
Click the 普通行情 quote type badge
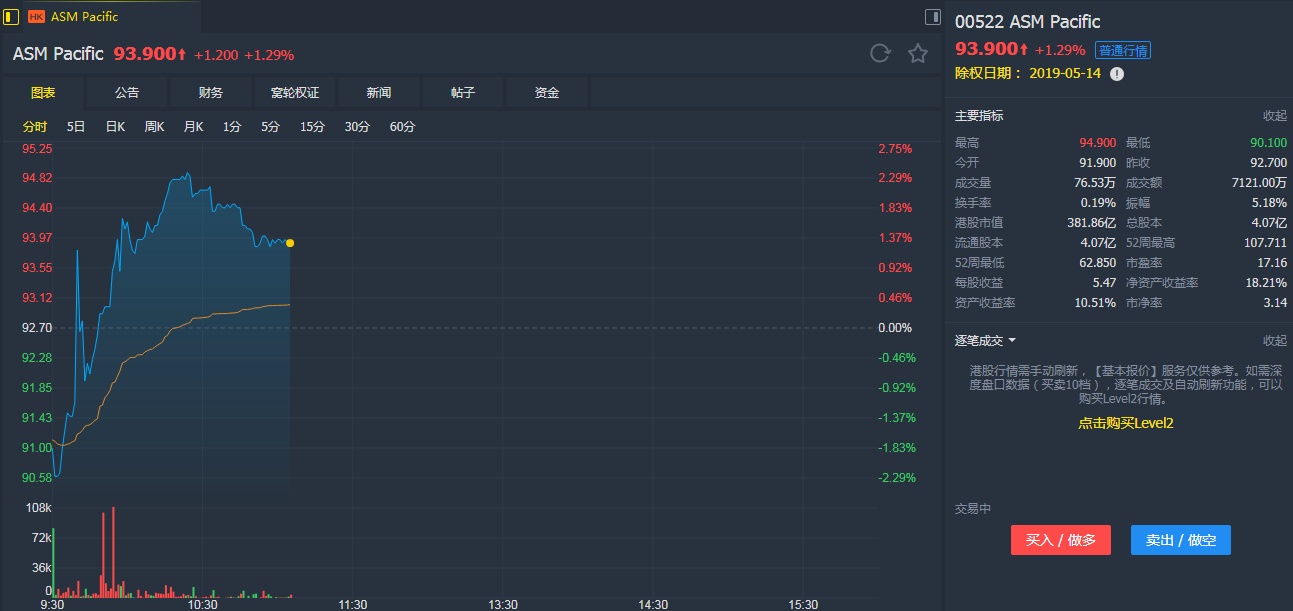[1122, 50]
